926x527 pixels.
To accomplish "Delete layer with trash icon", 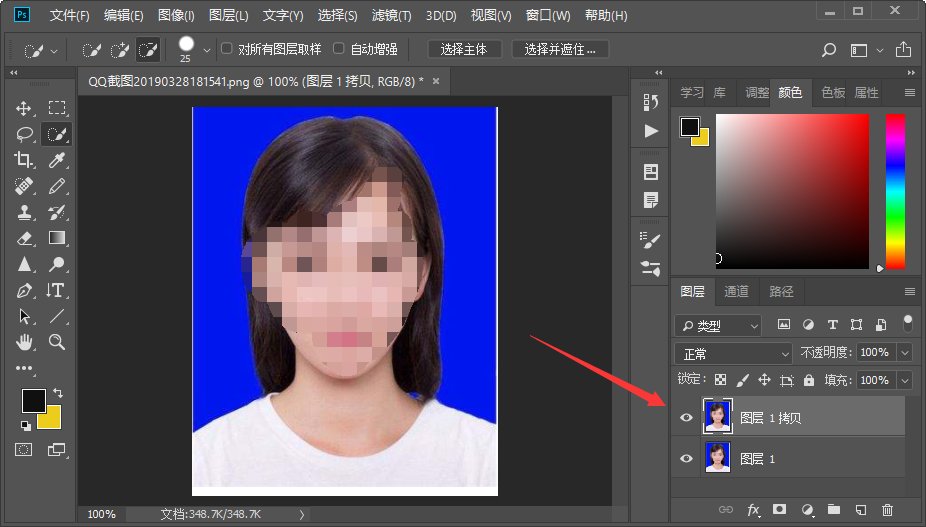I will pos(887,509).
